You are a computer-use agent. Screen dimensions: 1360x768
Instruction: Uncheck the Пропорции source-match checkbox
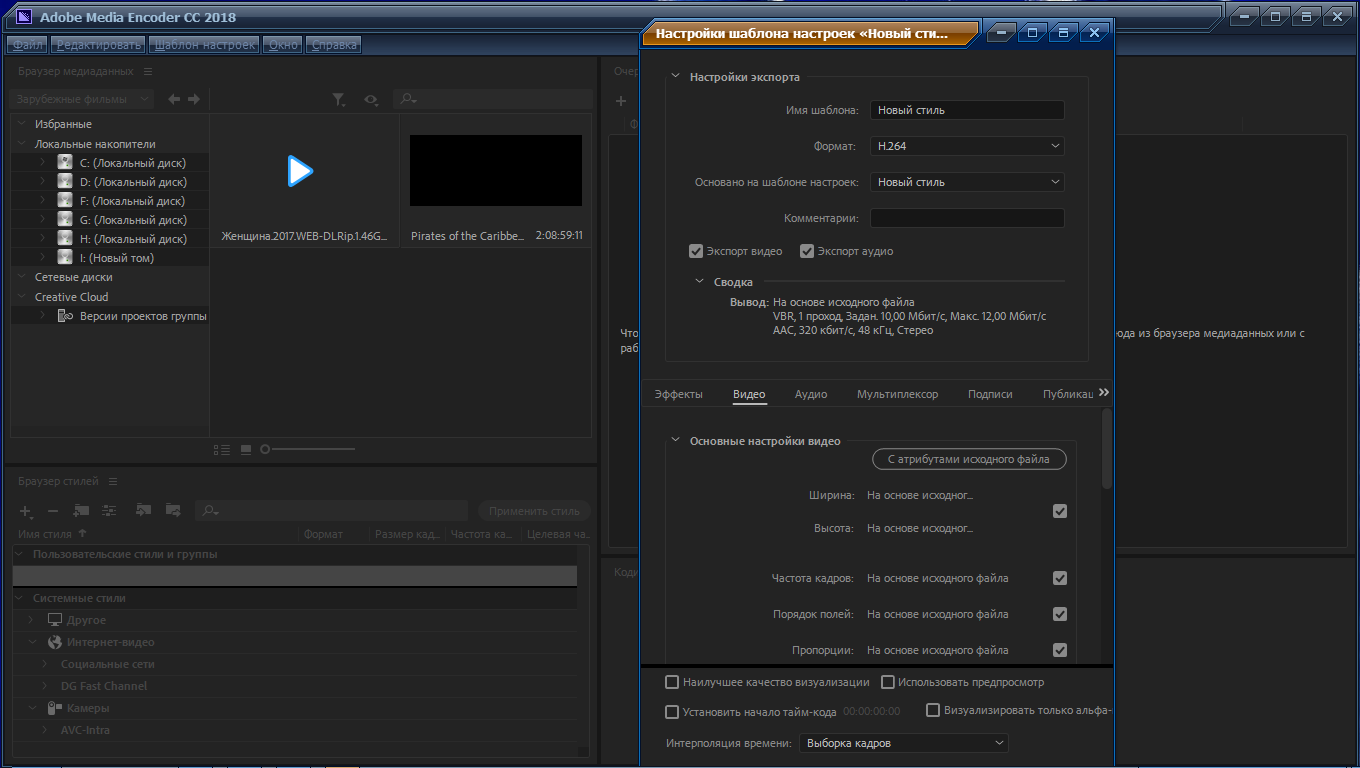pos(1060,650)
